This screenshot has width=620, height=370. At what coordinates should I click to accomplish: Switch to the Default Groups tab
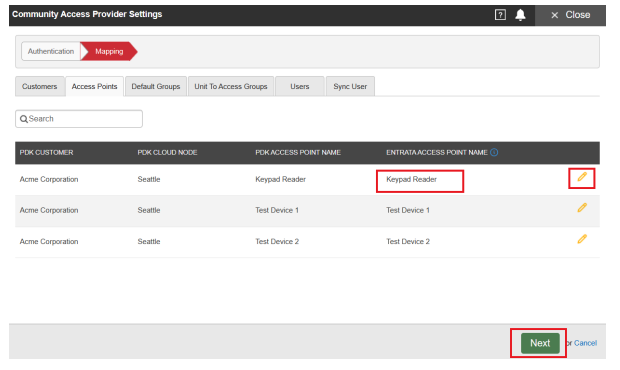pos(156,86)
